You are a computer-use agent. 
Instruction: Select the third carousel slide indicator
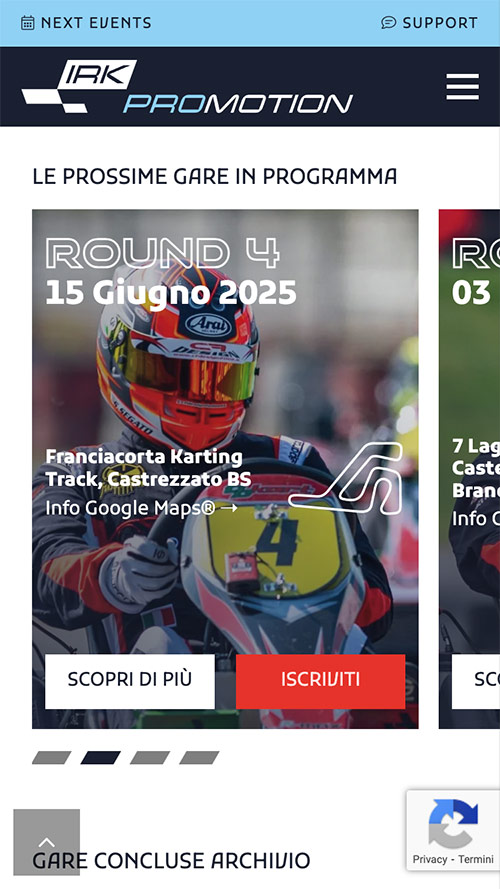pyautogui.click(x=150, y=757)
